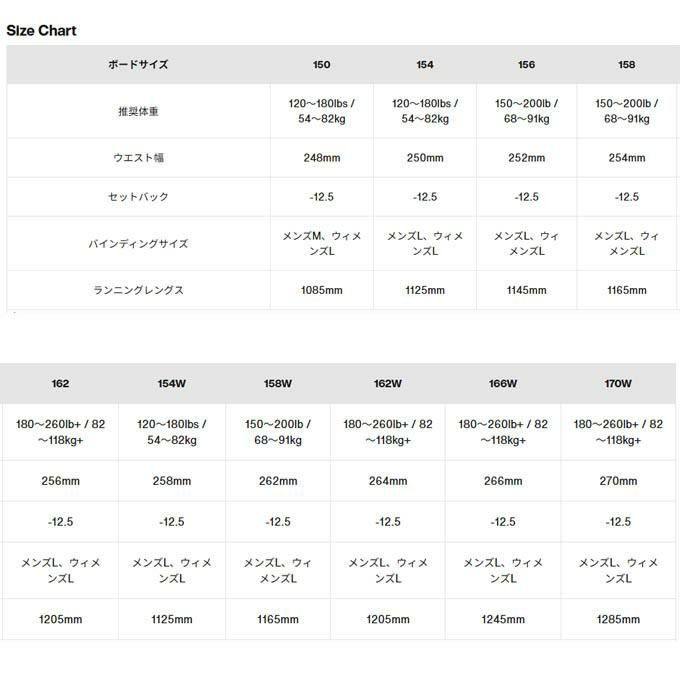
Task: Click the 150 column header
Action: coord(322,65)
